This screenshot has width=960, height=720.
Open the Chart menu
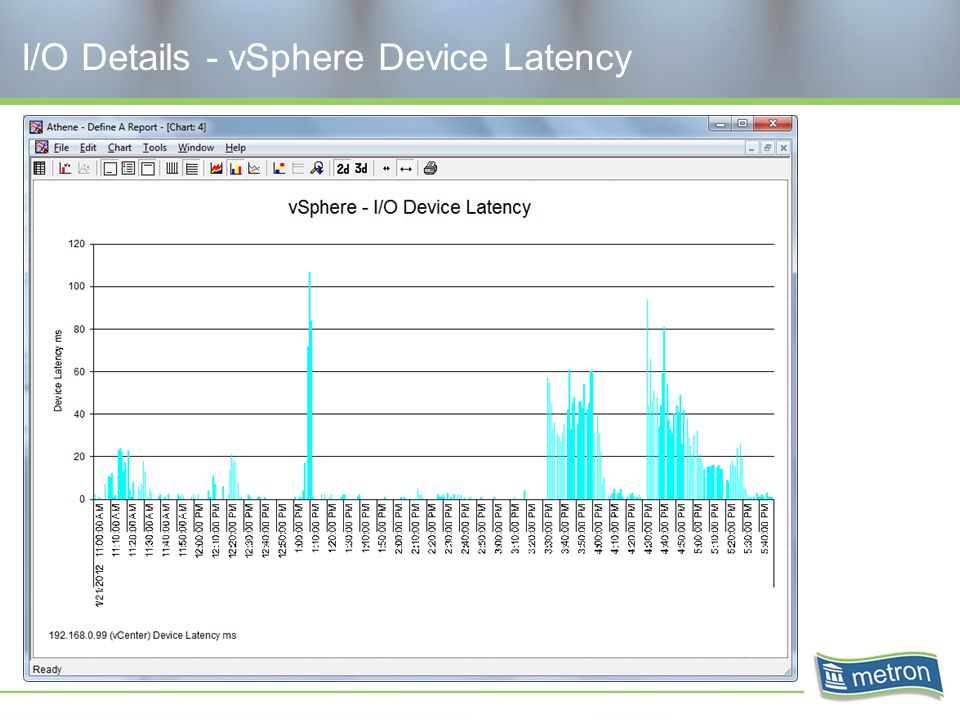tap(120, 148)
